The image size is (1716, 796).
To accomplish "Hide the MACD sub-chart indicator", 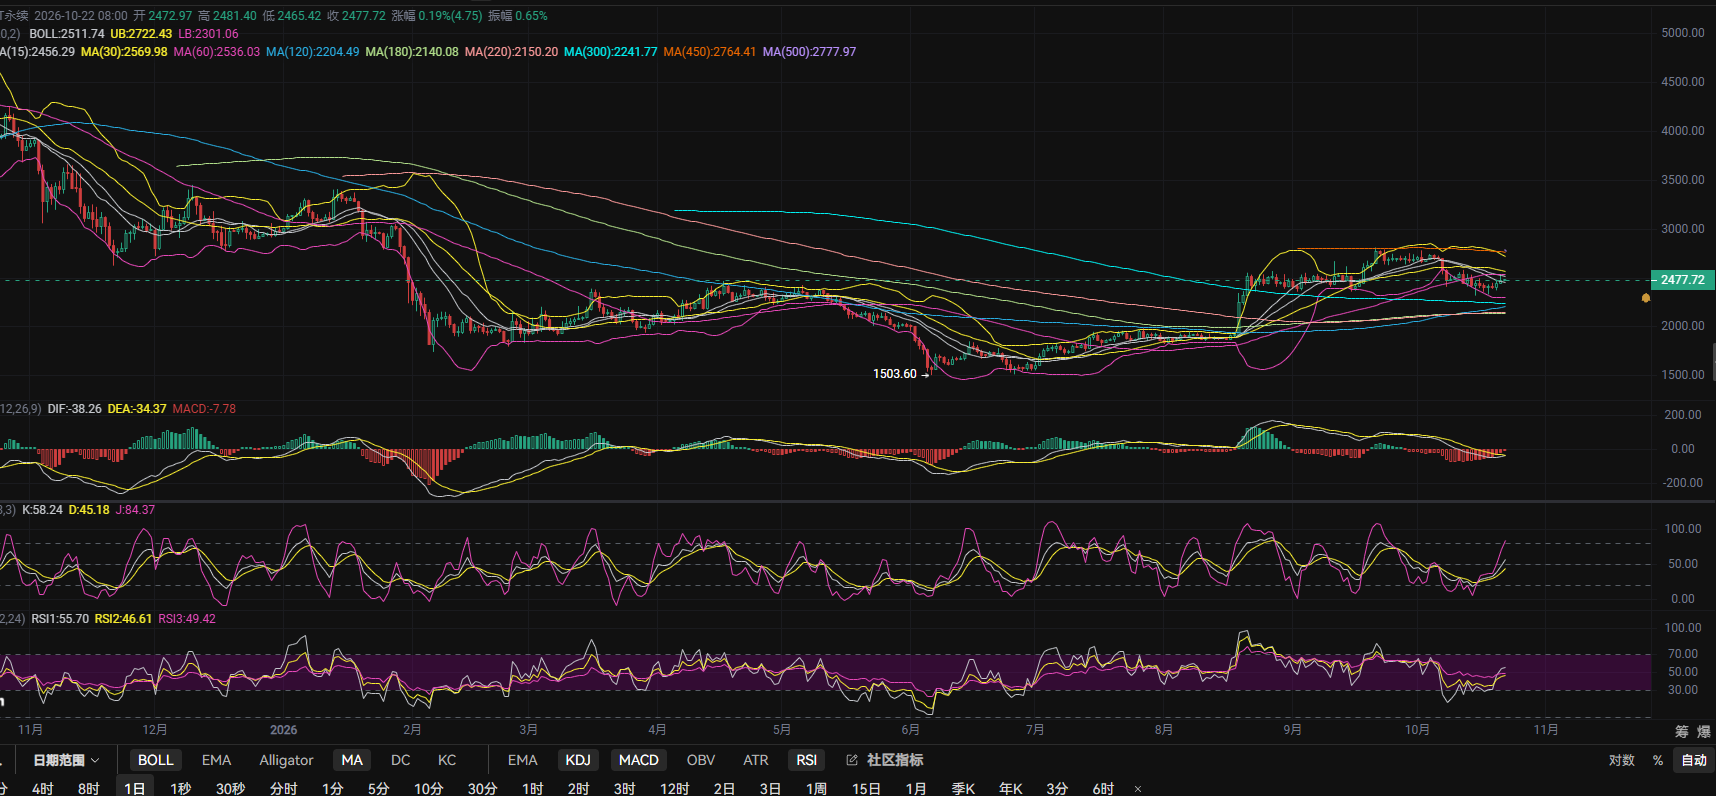I will [x=639, y=760].
